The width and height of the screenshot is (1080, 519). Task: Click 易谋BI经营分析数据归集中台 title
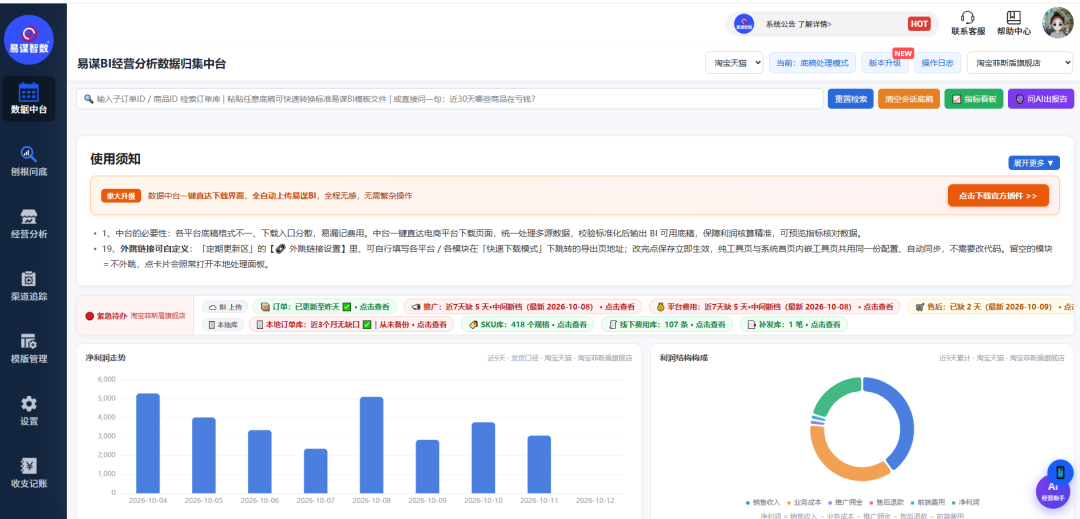pos(152,64)
